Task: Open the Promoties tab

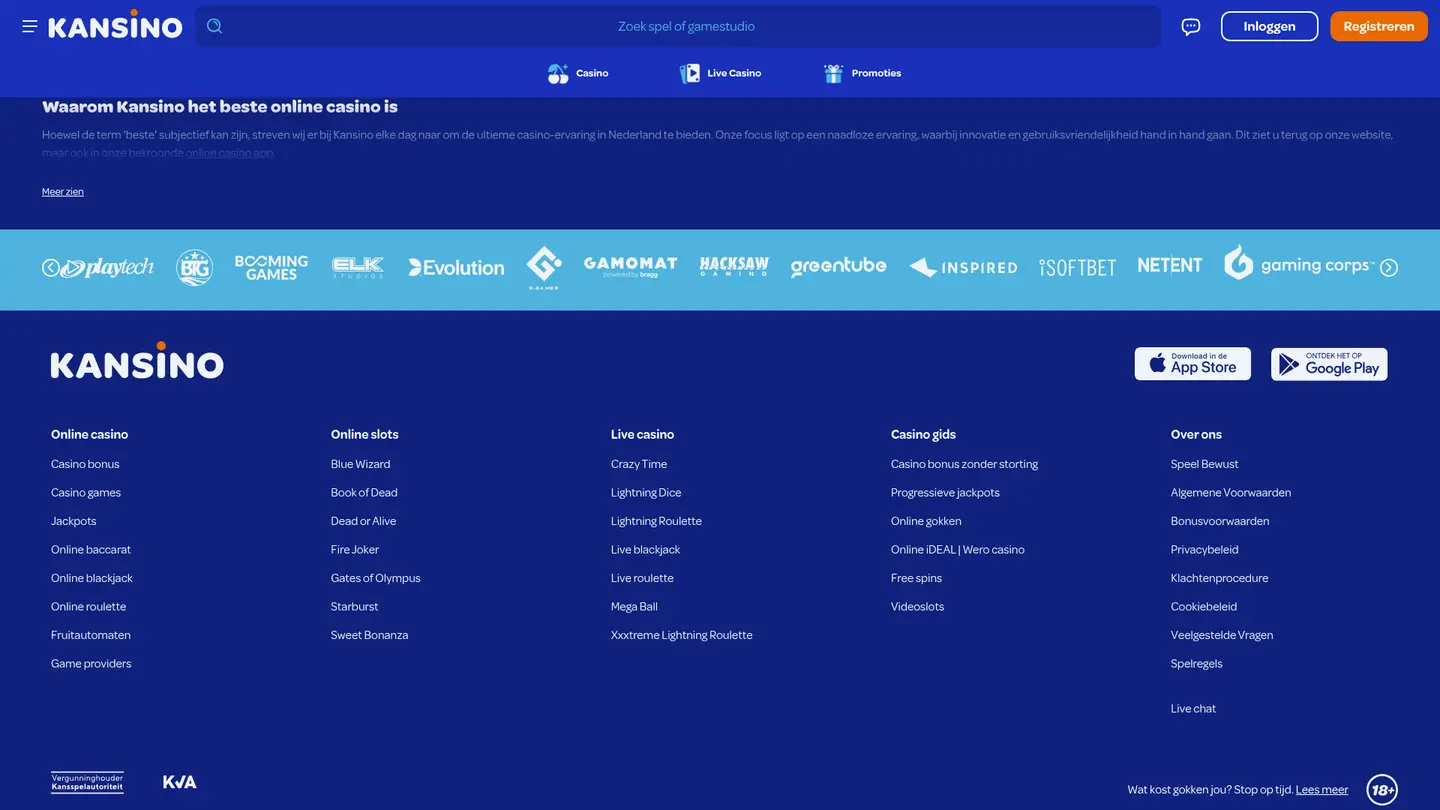Action: (862, 73)
